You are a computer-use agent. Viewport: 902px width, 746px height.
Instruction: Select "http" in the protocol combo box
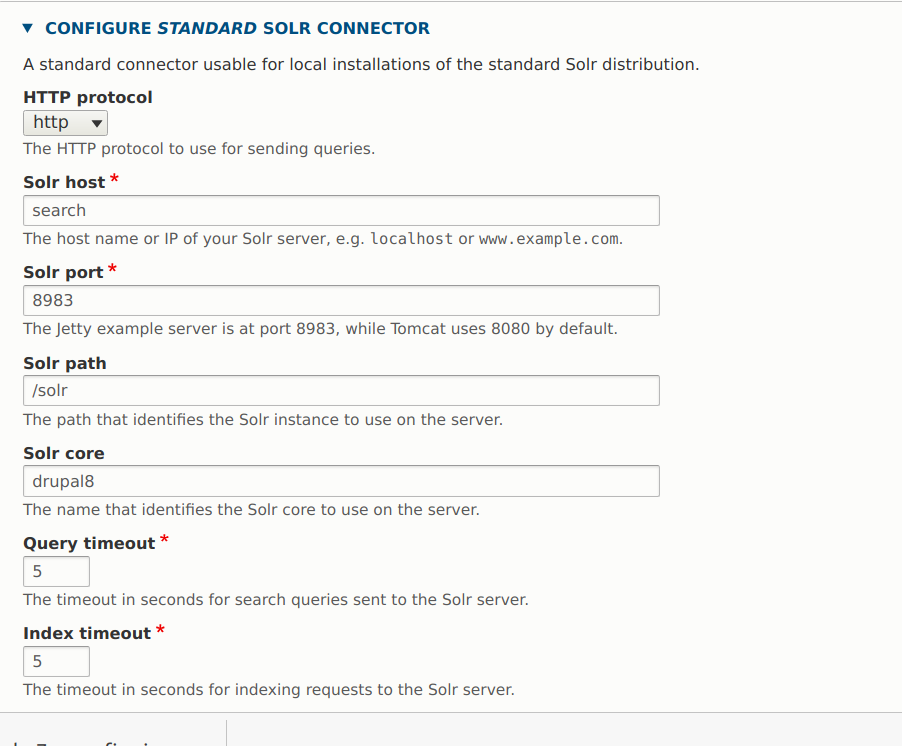[x=65, y=122]
